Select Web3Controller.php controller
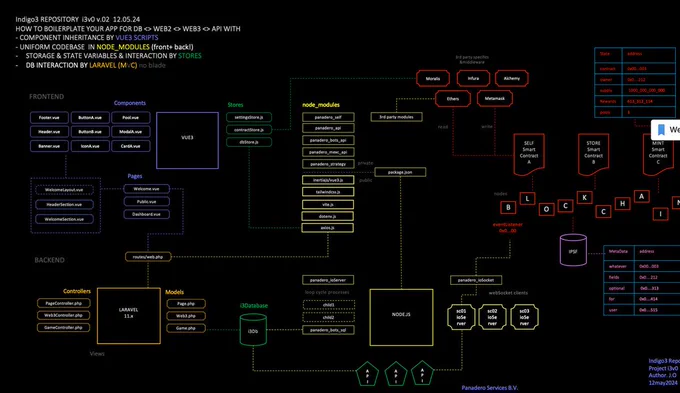Viewport: 680px width, 393px height. click(63, 315)
